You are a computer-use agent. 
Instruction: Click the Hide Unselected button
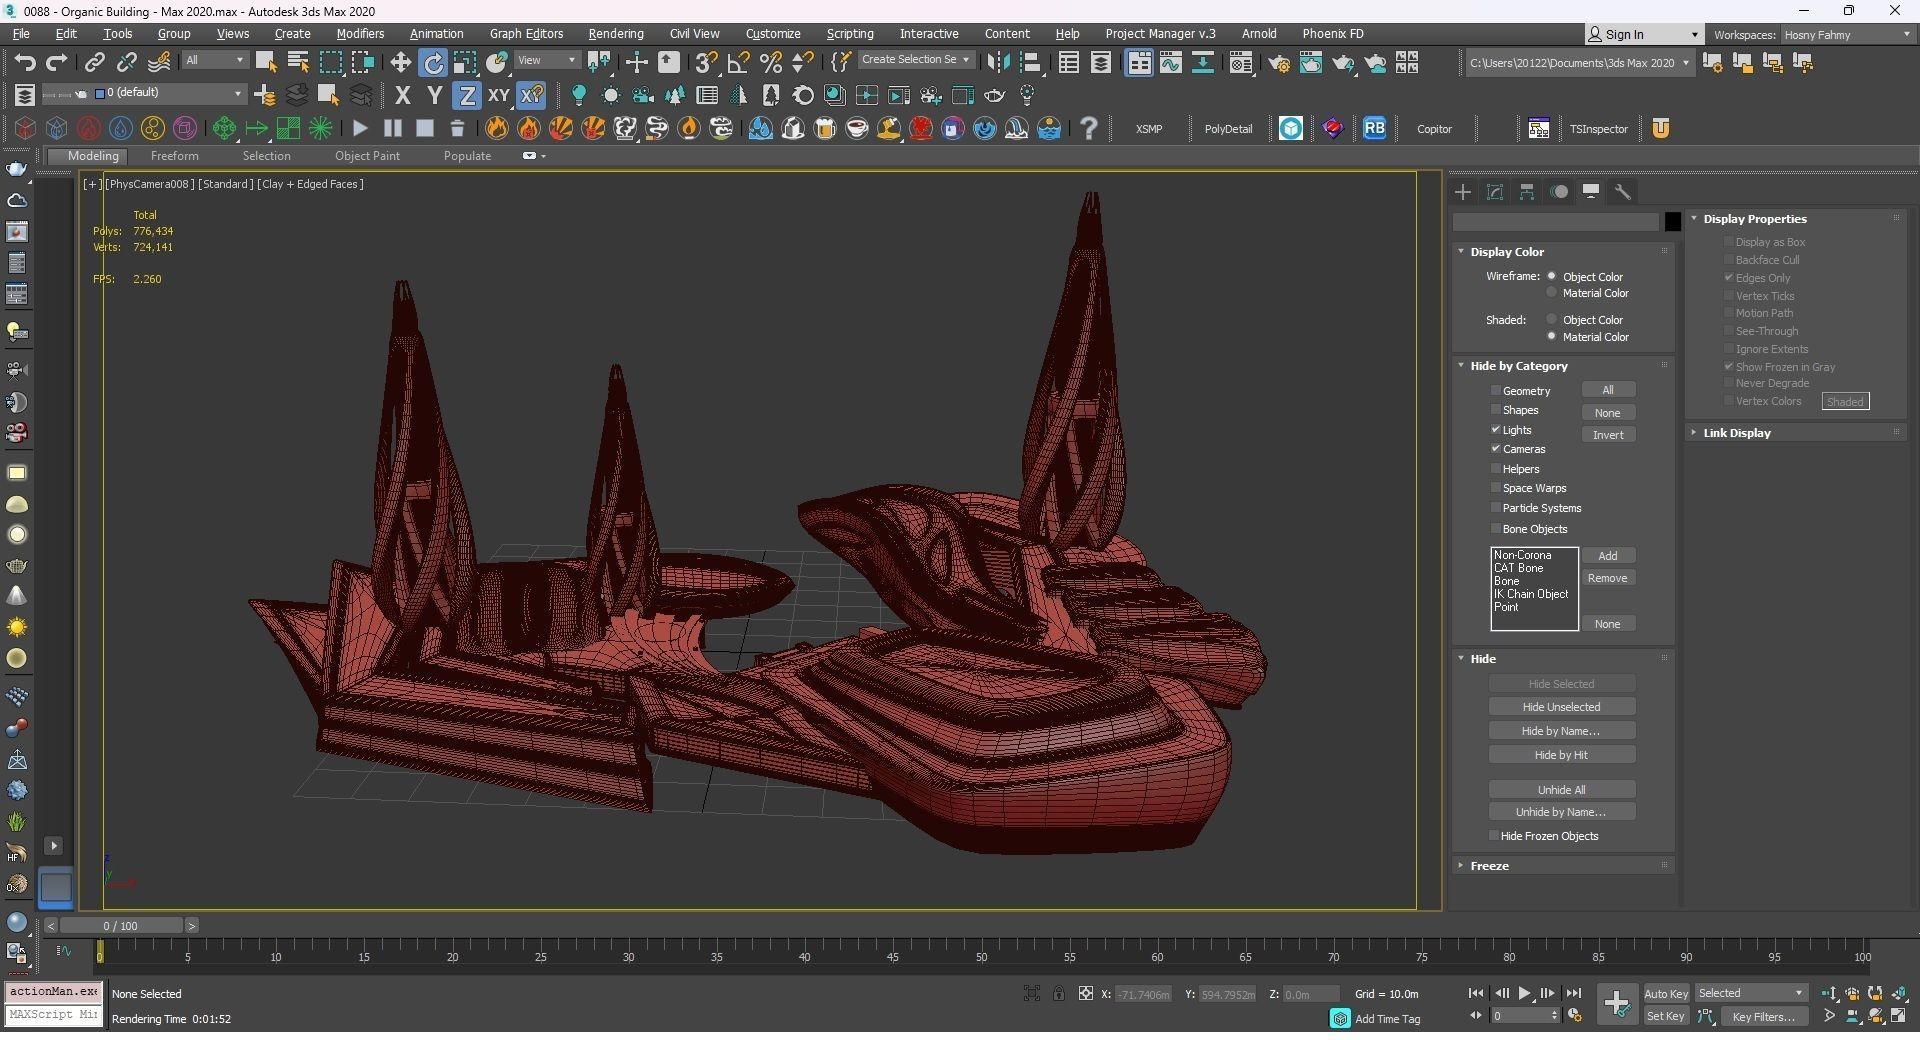point(1561,707)
